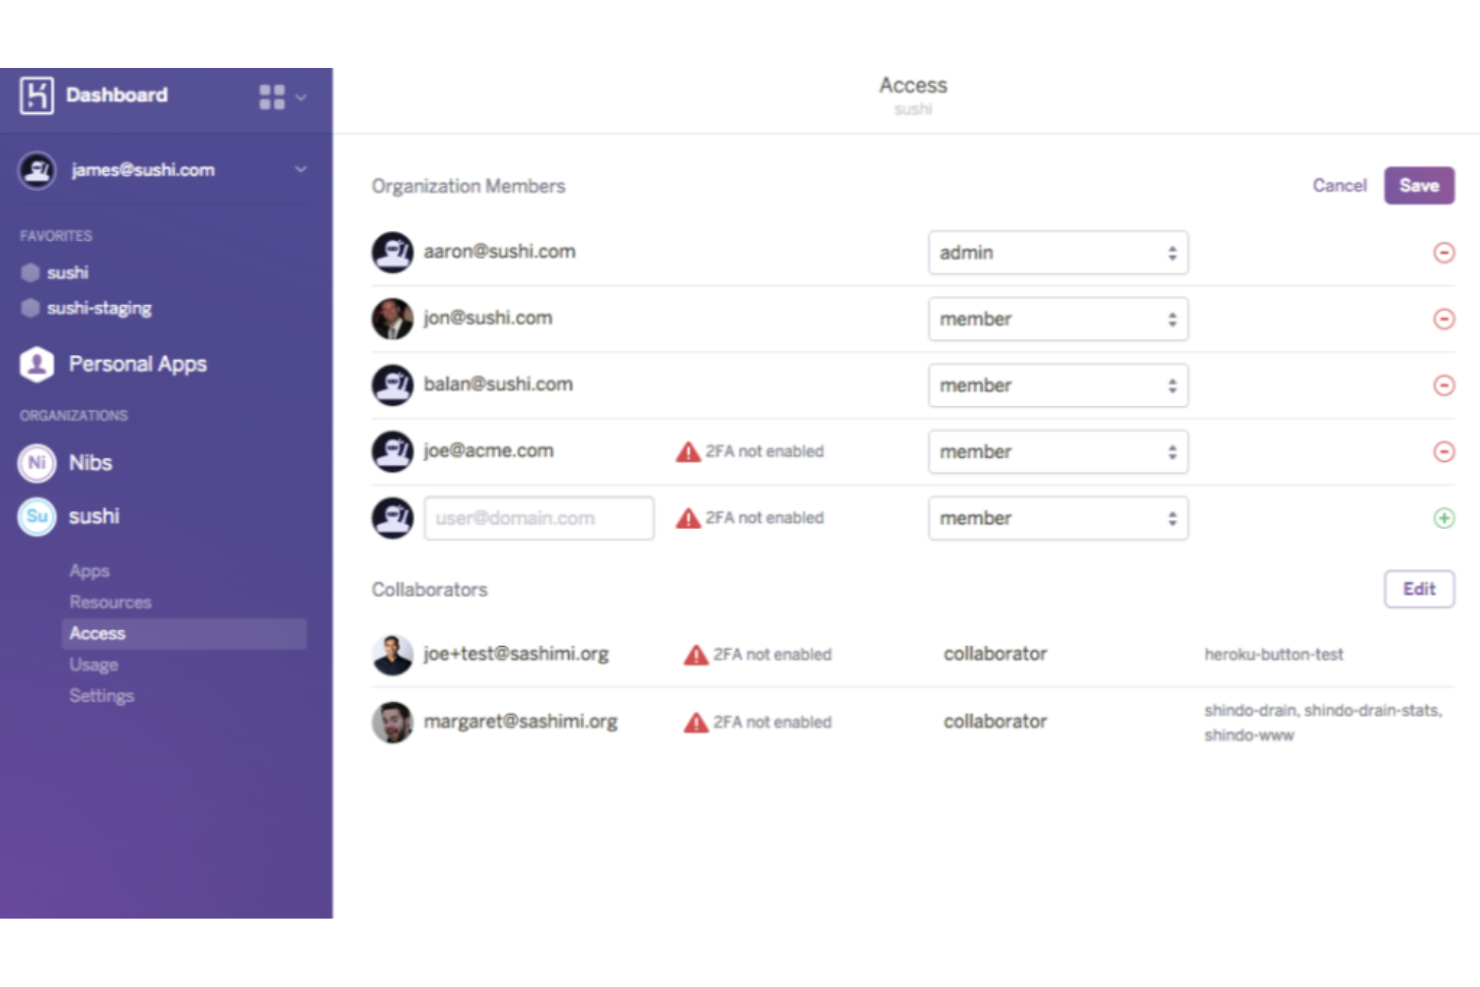
Task: Click the Heroku logo icon
Action: (34, 95)
